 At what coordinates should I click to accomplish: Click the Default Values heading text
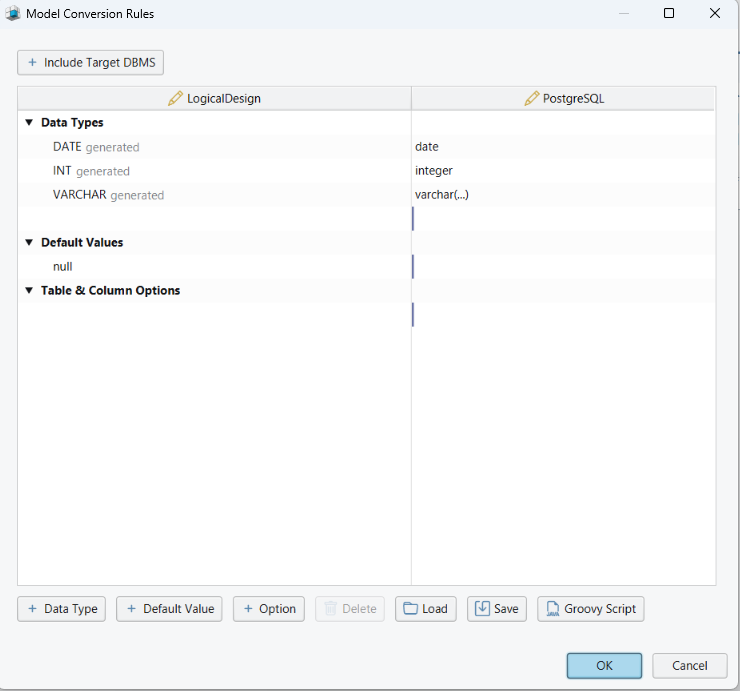(x=82, y=242)
